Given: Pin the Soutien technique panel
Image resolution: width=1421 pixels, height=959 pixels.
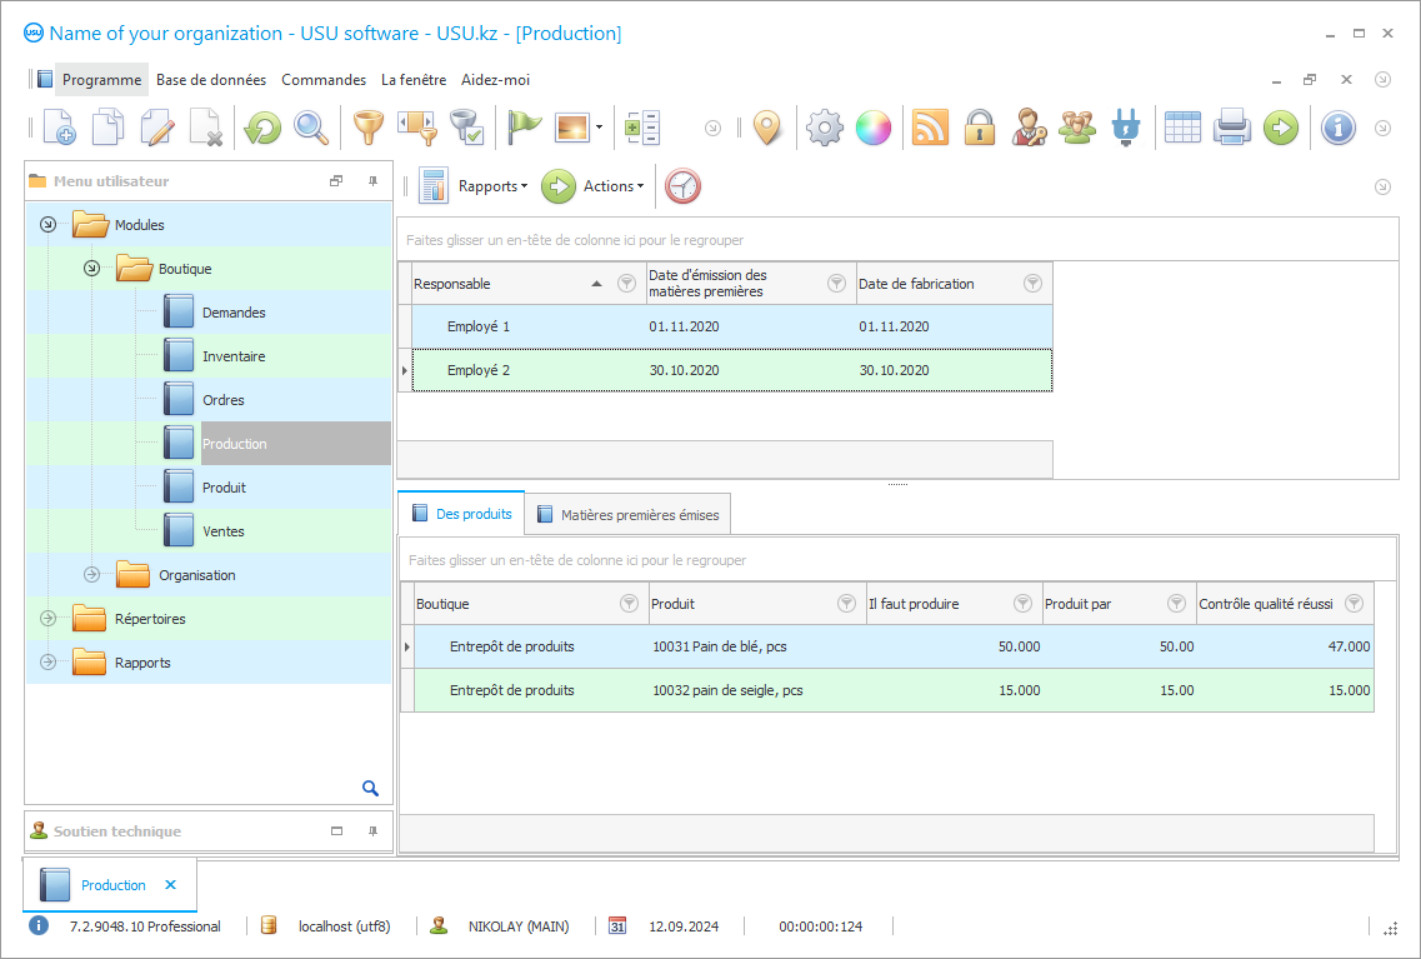Looking at the screenshot, I should [373, 831].
